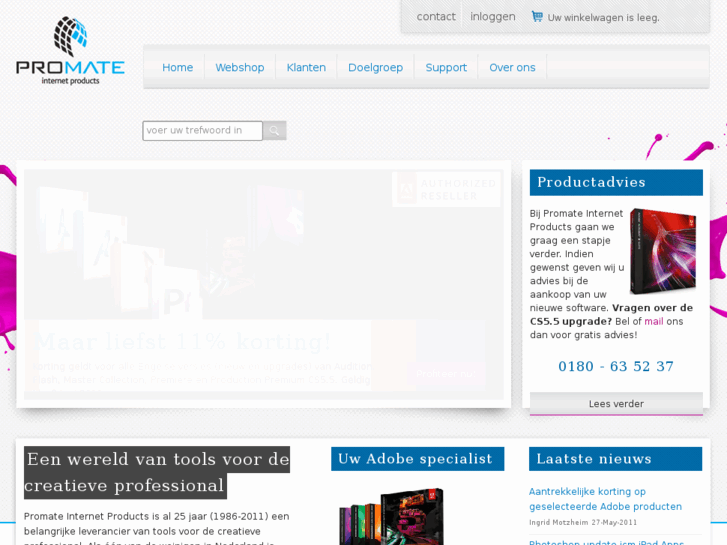The width and height of the screenshot is (727, 545).
Task: Click the Adobe CS5.5 box image in Productadvies
Action: click(663, 251)
